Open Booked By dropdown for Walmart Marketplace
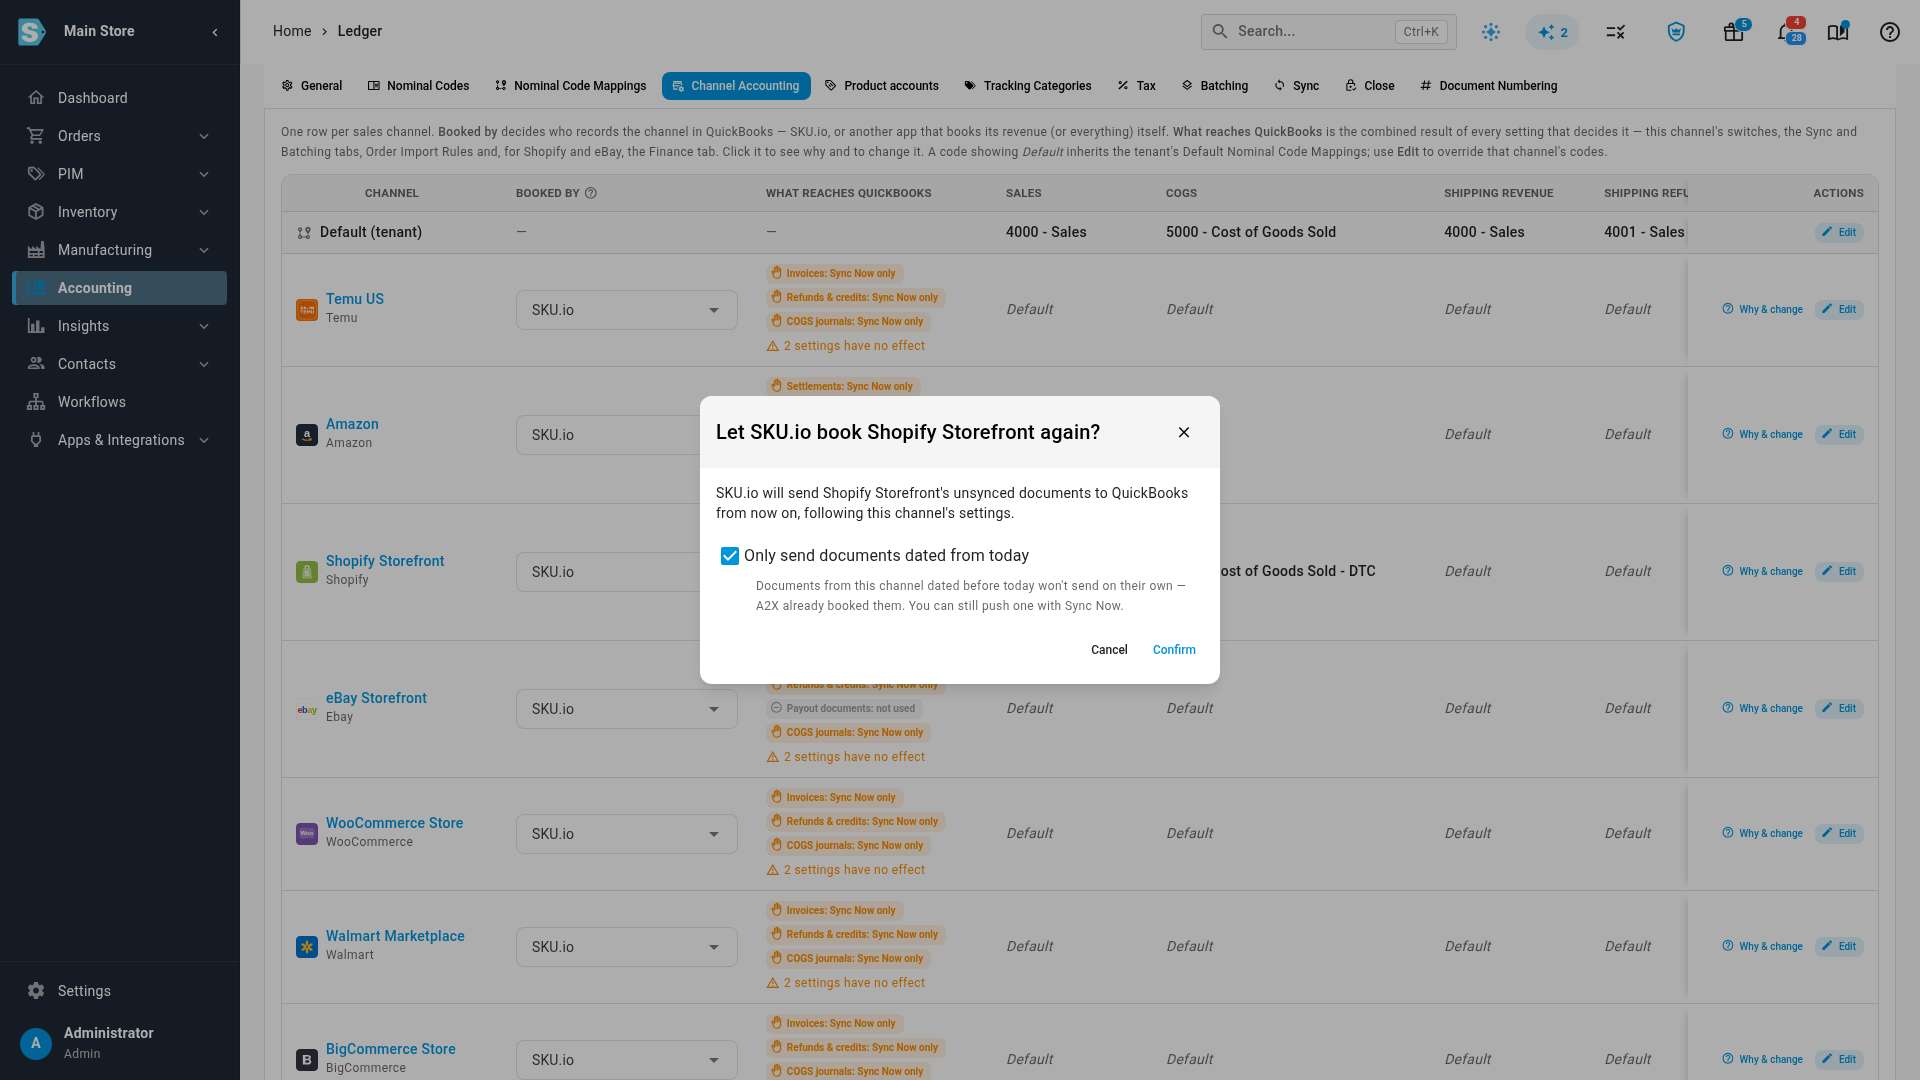 pyautogui.click(x=627, y=947)
